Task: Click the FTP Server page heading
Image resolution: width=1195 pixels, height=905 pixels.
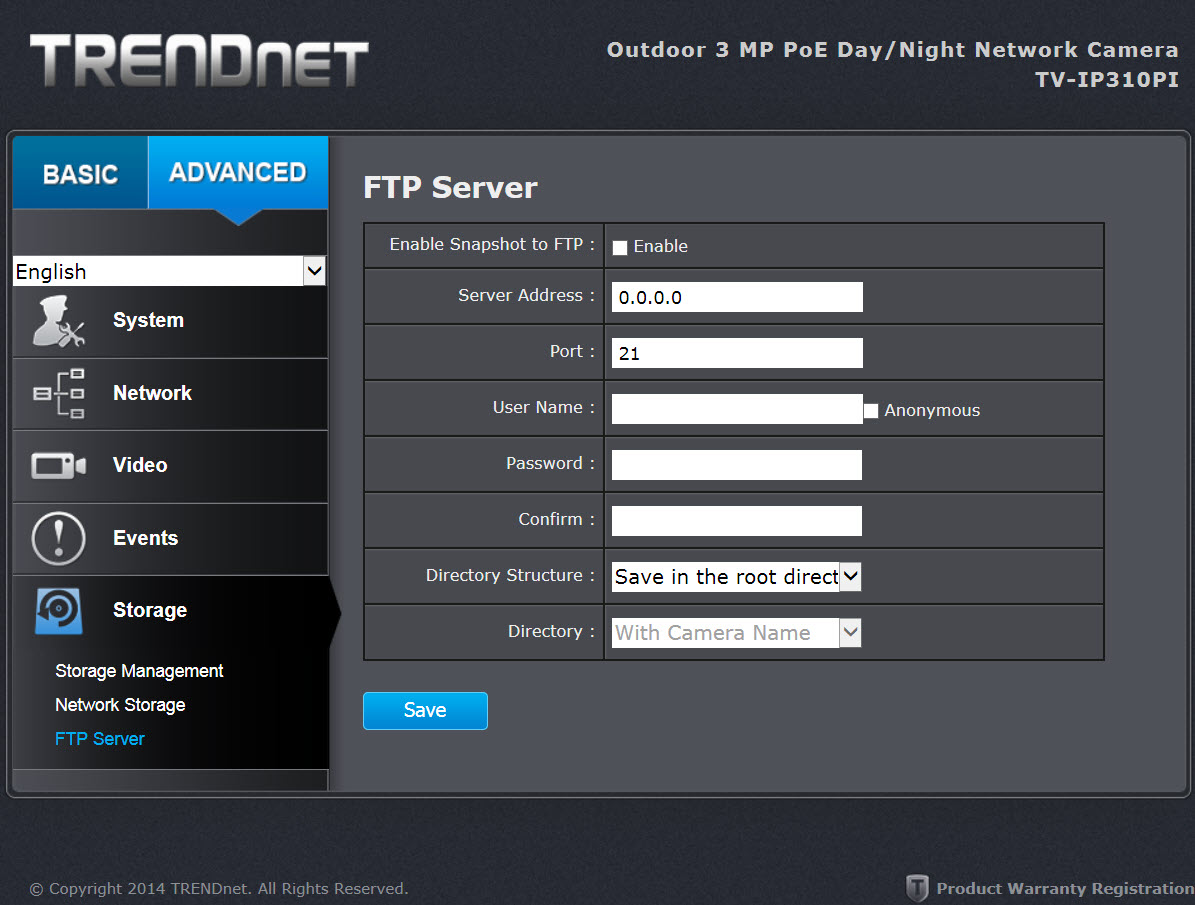Action: pyautogui.click(x=450, y=188)
